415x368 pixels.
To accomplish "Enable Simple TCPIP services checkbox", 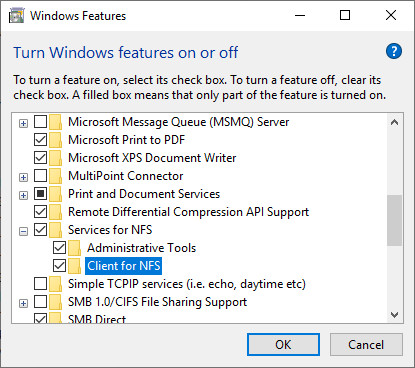I will coord(40,284).
